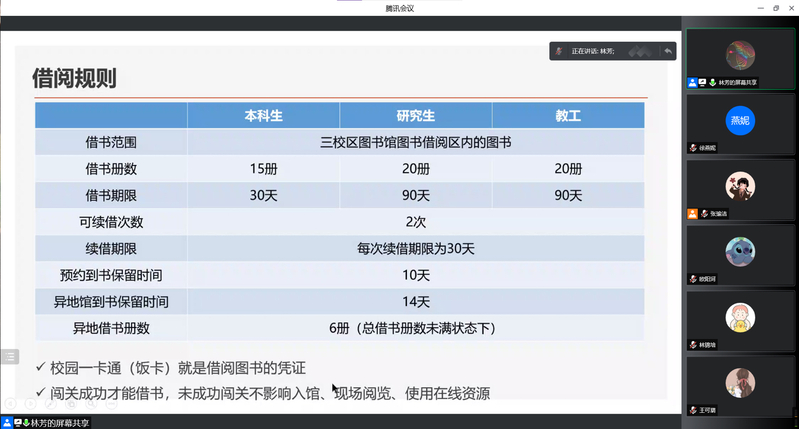799x429 pixels.
Task: Click the muted mic icon in speaker bar
Action: point(560,50)
